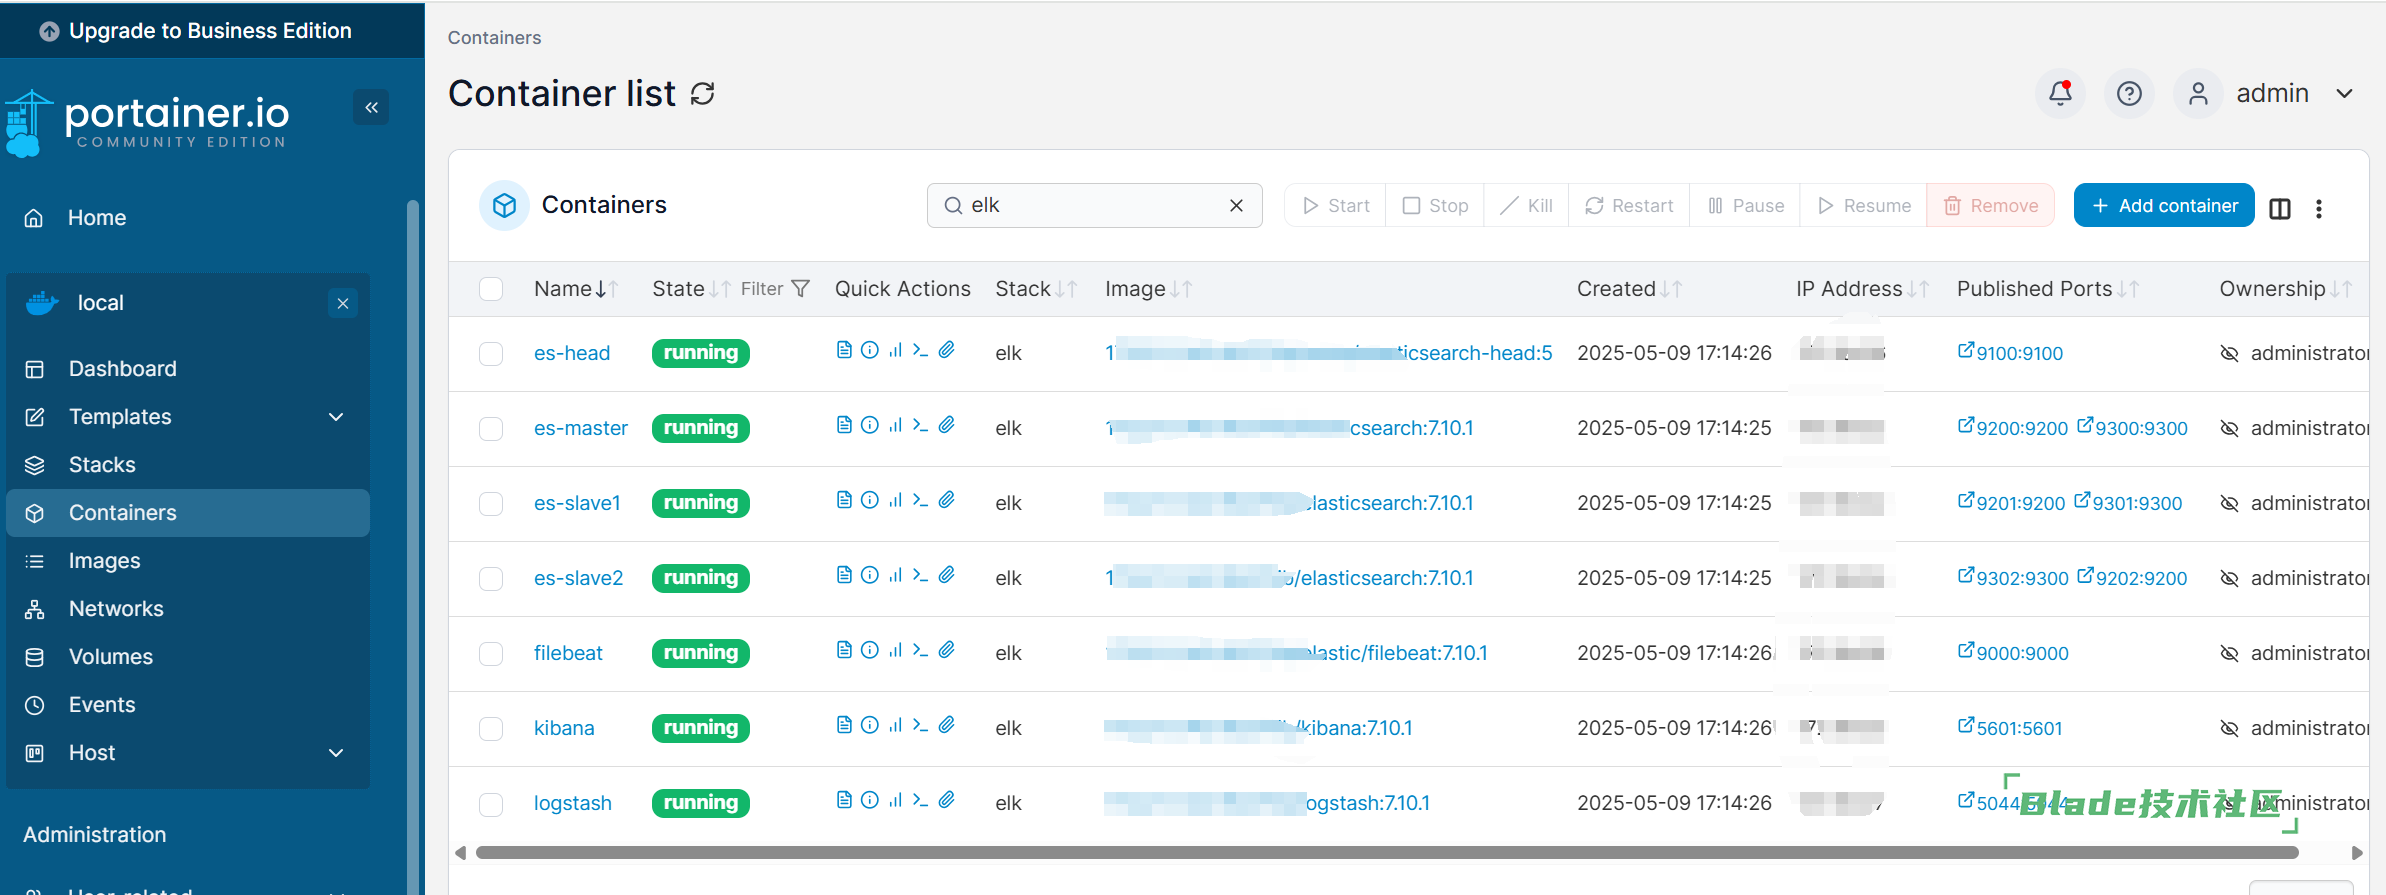Viewport: 2386px width, 895px height.
Task: Open notifications bell
Action: pyautogui.click(x=2060, y=93)
